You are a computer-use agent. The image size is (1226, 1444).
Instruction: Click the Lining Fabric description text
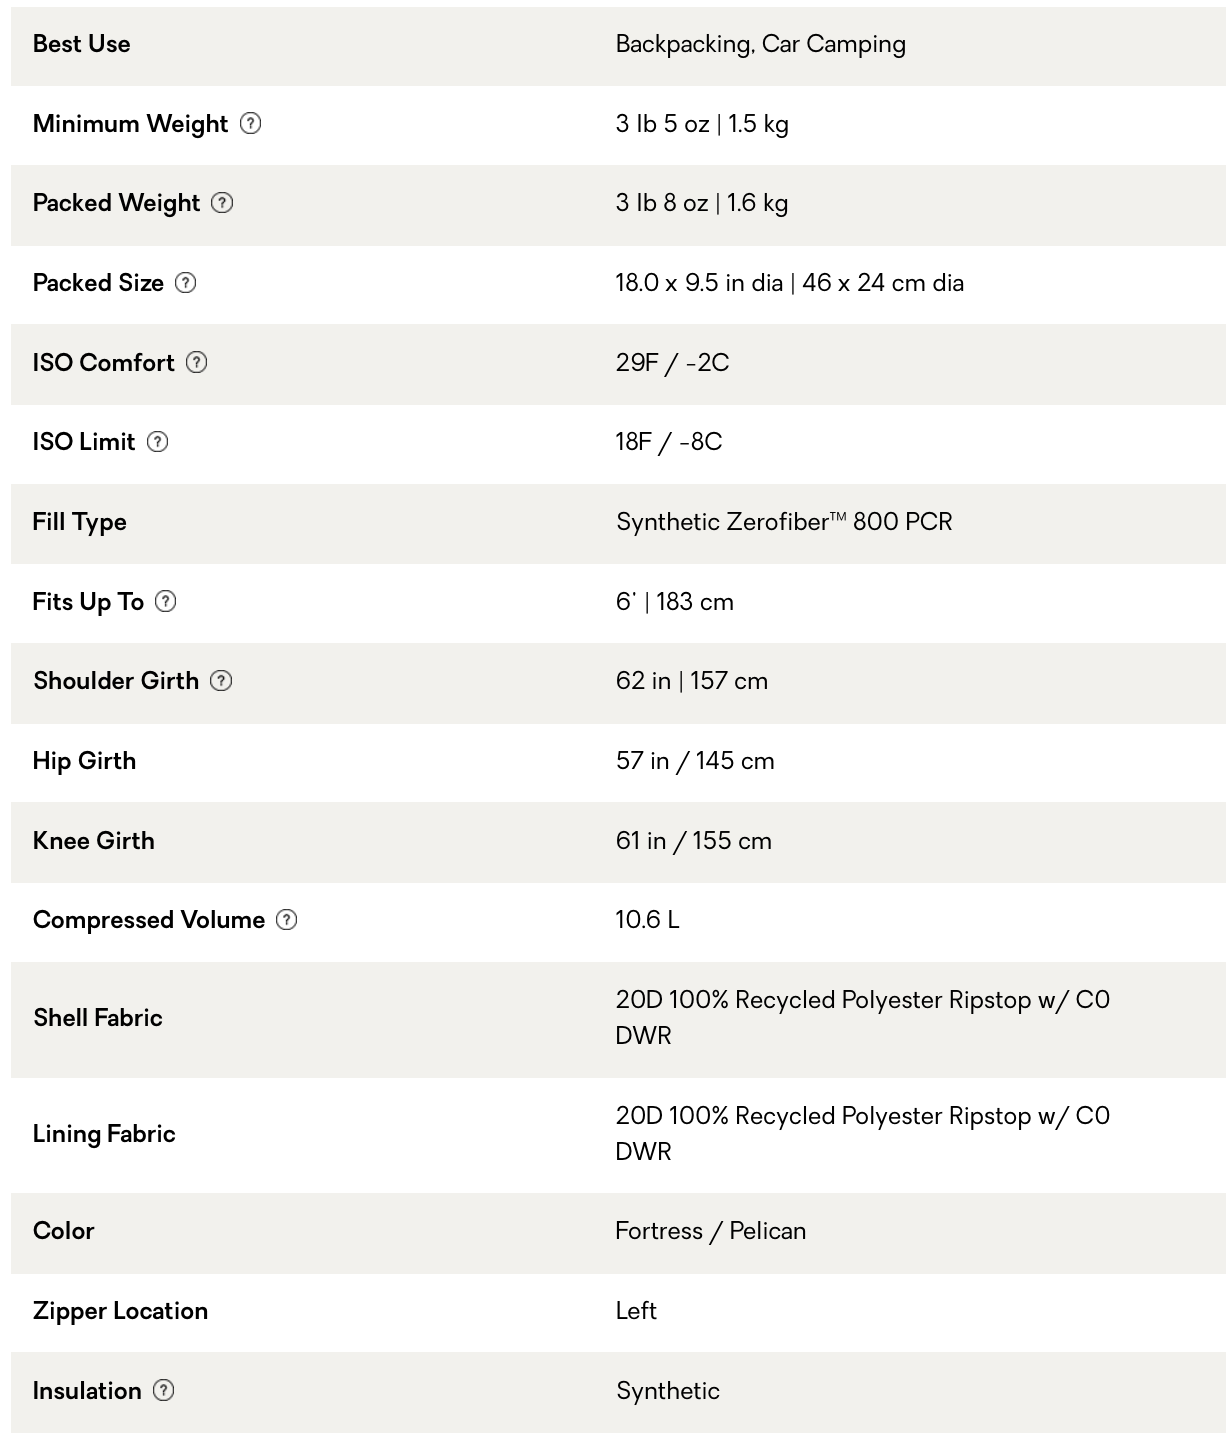[862, 1134]
